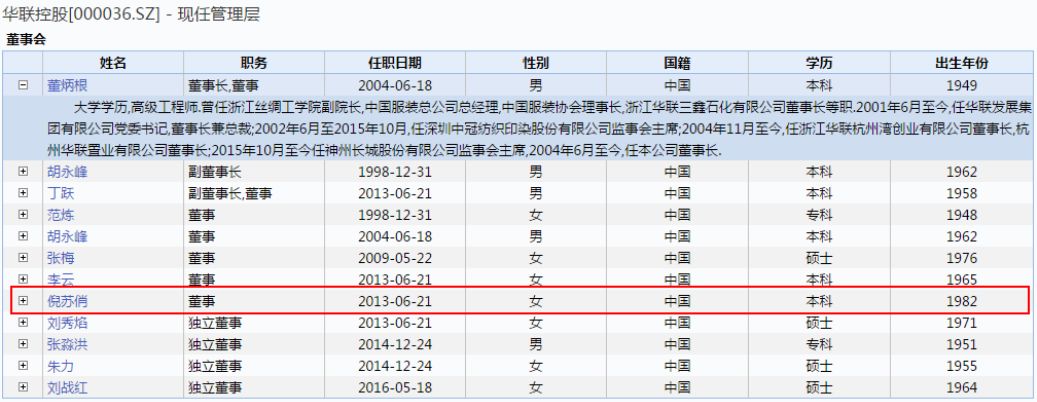Image resolution: width=1037 pixels, height=402 pixels.
Task: Select the 董事长,董事 position cell
Action: 254,85
